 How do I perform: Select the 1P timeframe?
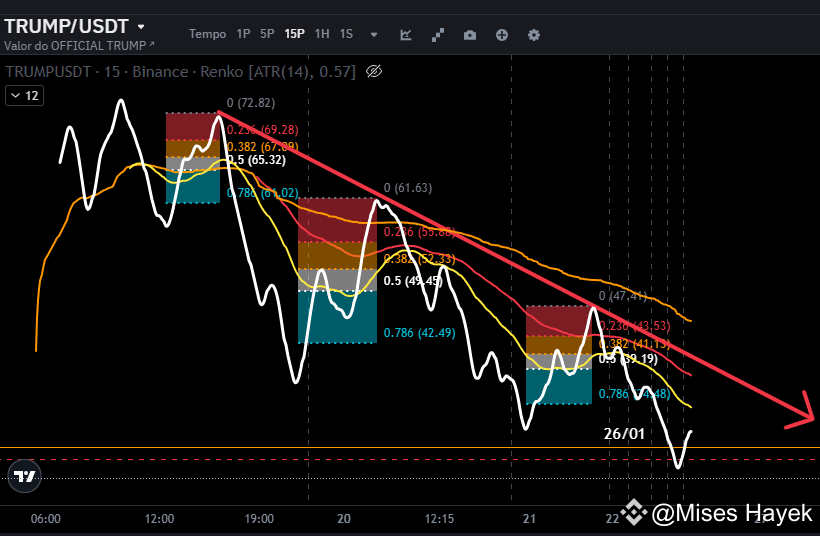(243, 34)
